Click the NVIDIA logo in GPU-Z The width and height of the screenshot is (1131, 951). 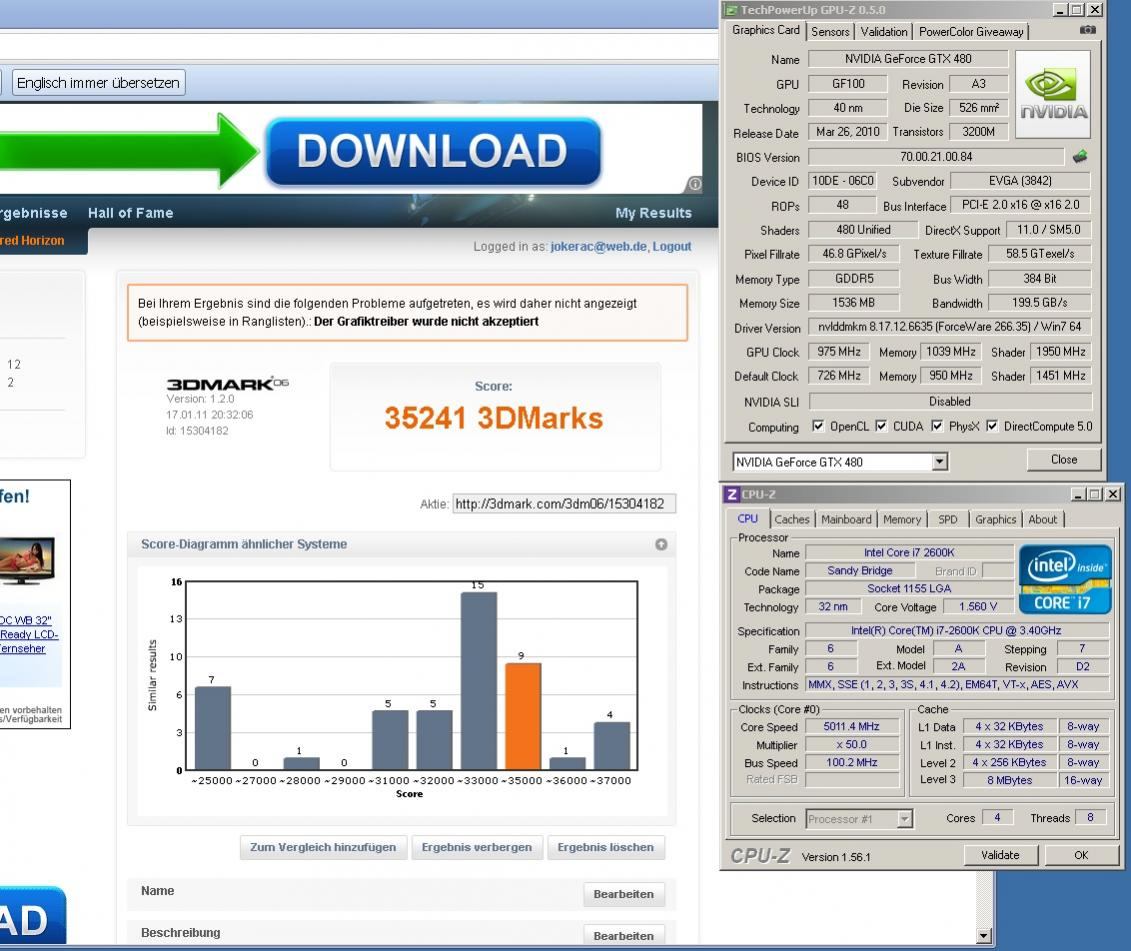coord(1052,94)
